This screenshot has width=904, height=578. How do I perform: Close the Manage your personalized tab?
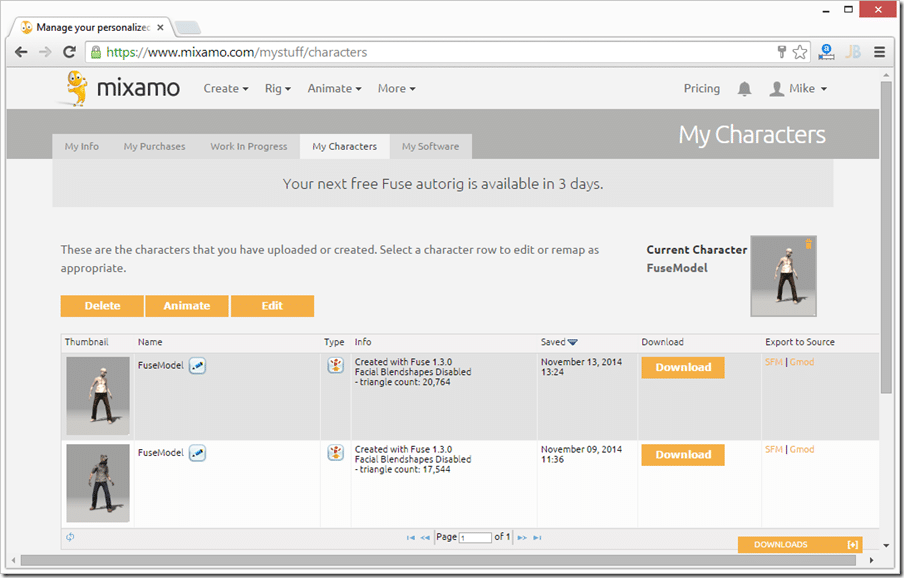(160, 27)
